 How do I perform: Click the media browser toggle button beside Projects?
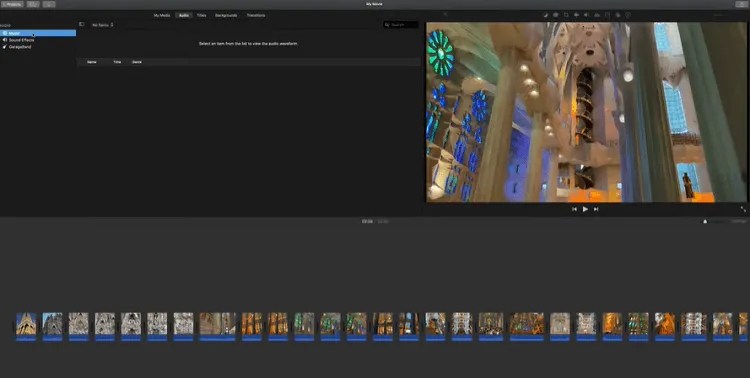coord(33,4)
